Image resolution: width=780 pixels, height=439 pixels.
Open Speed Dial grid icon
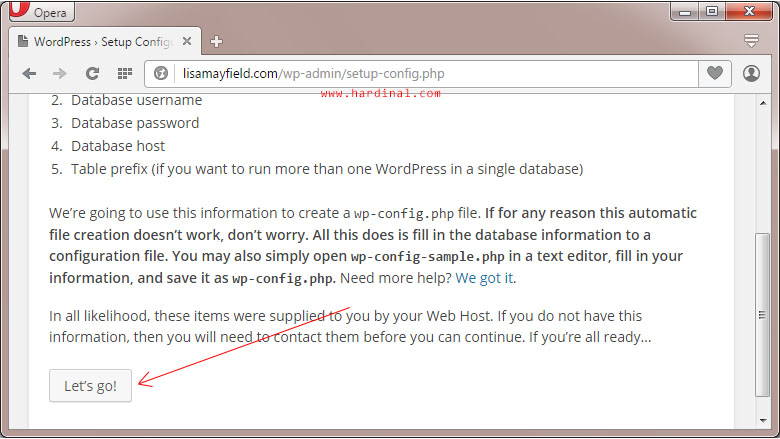[x=124, y=74]
